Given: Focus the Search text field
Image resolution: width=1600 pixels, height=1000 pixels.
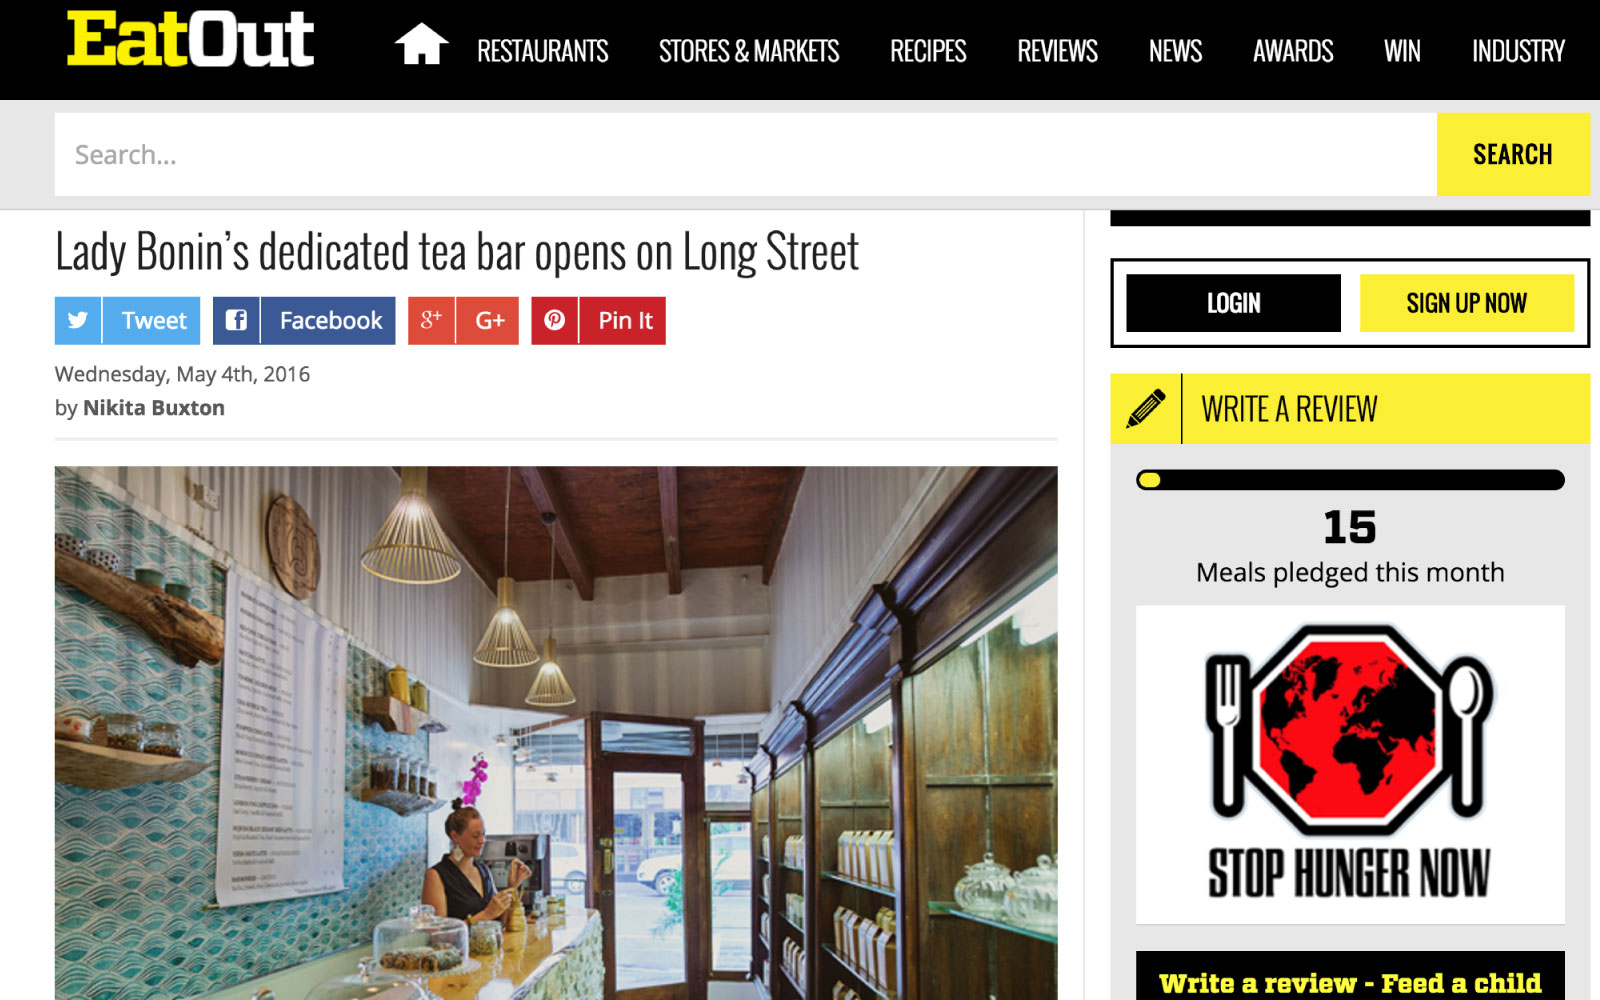Looking at the screenshot, I should [746, 154].
